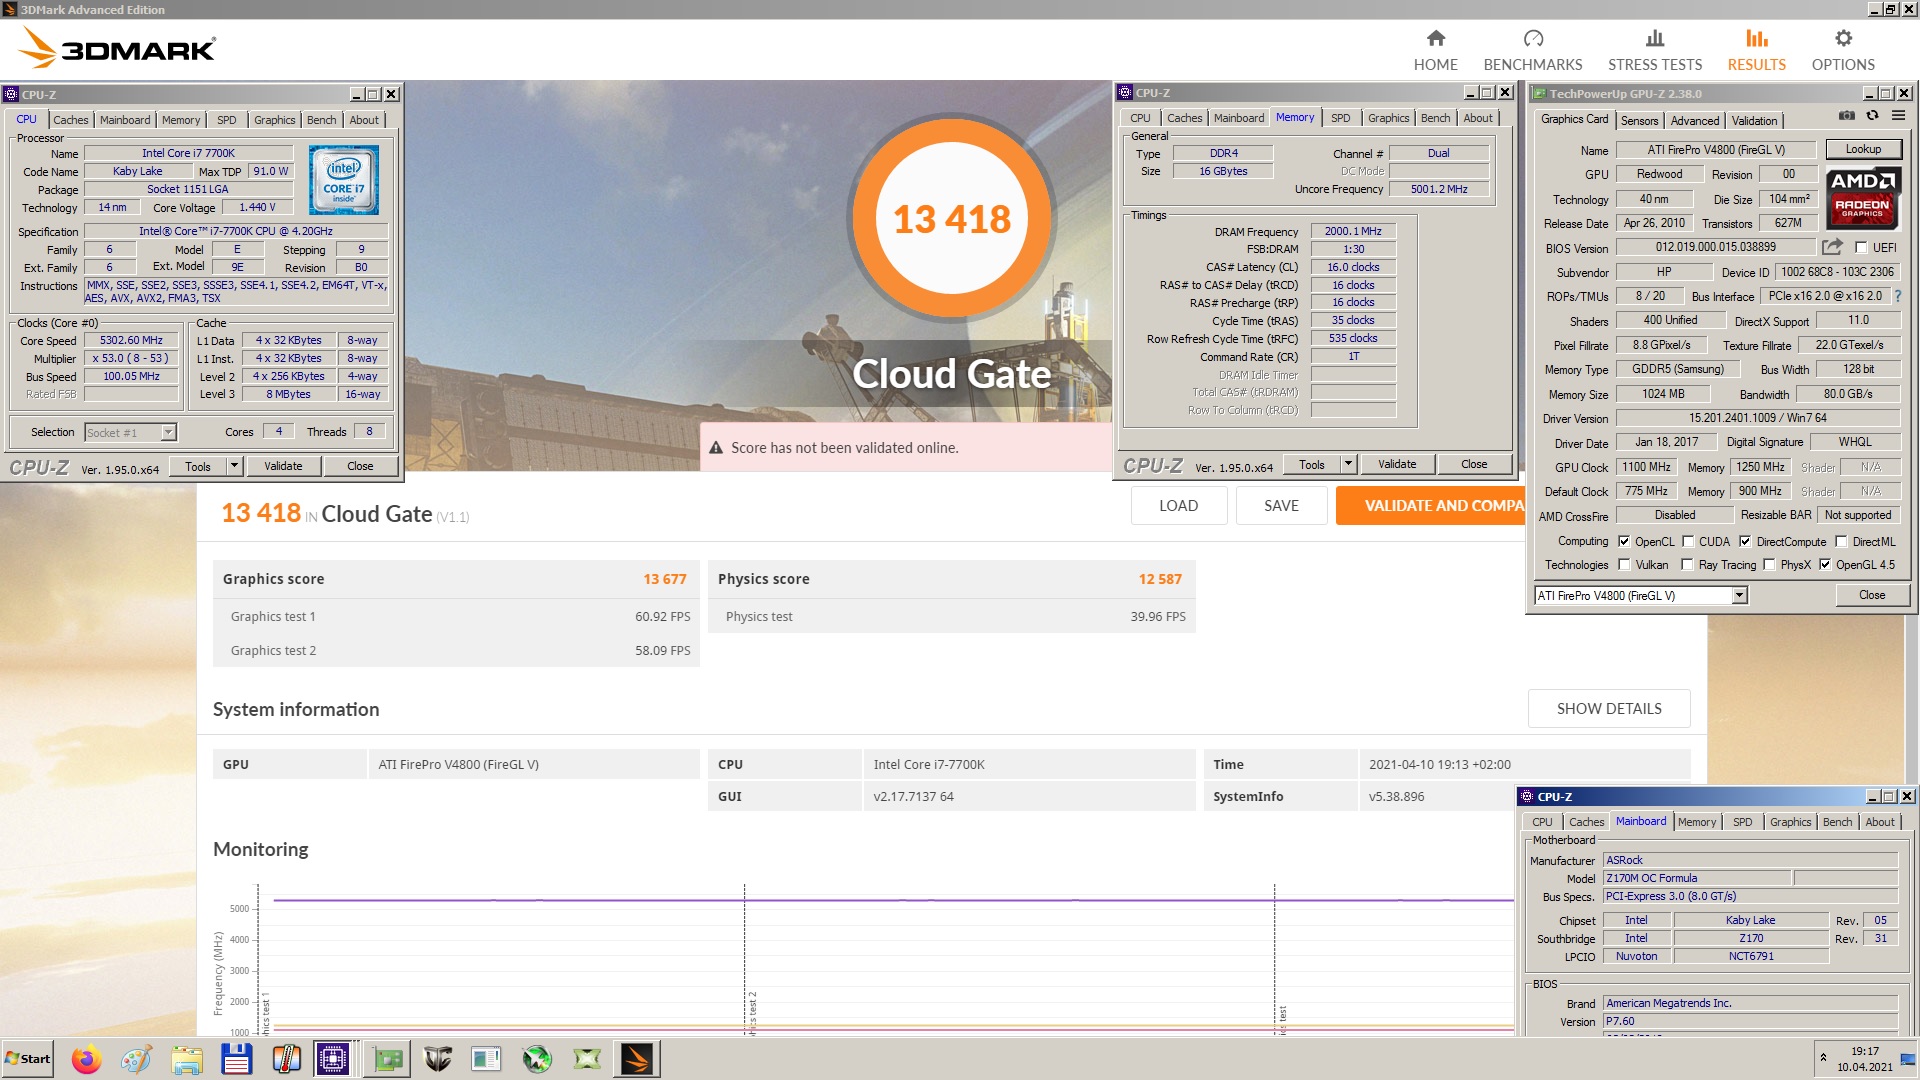Screen dimensions: 1920x1080
Task: Switch to CPU-Z from the taskbar
Action: [333, 1059]
